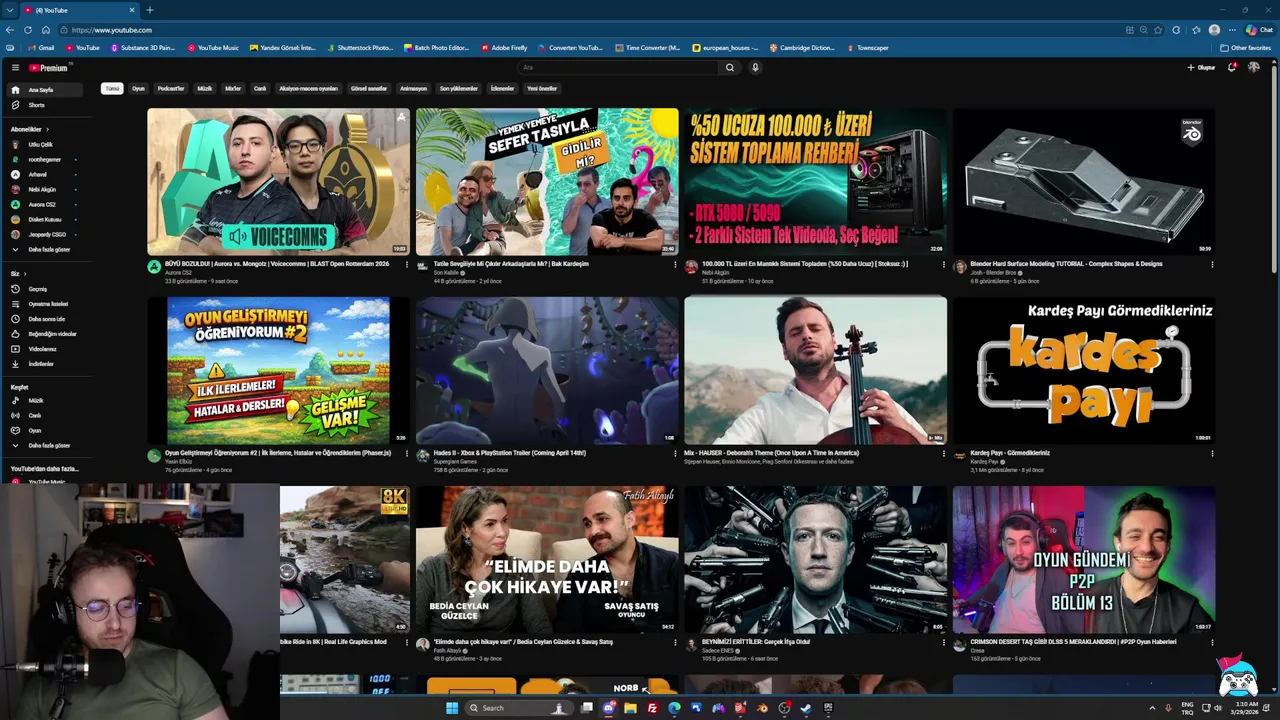Open the browser tab list dropdown
The image size is (1280, 720).
pos(10,10)
